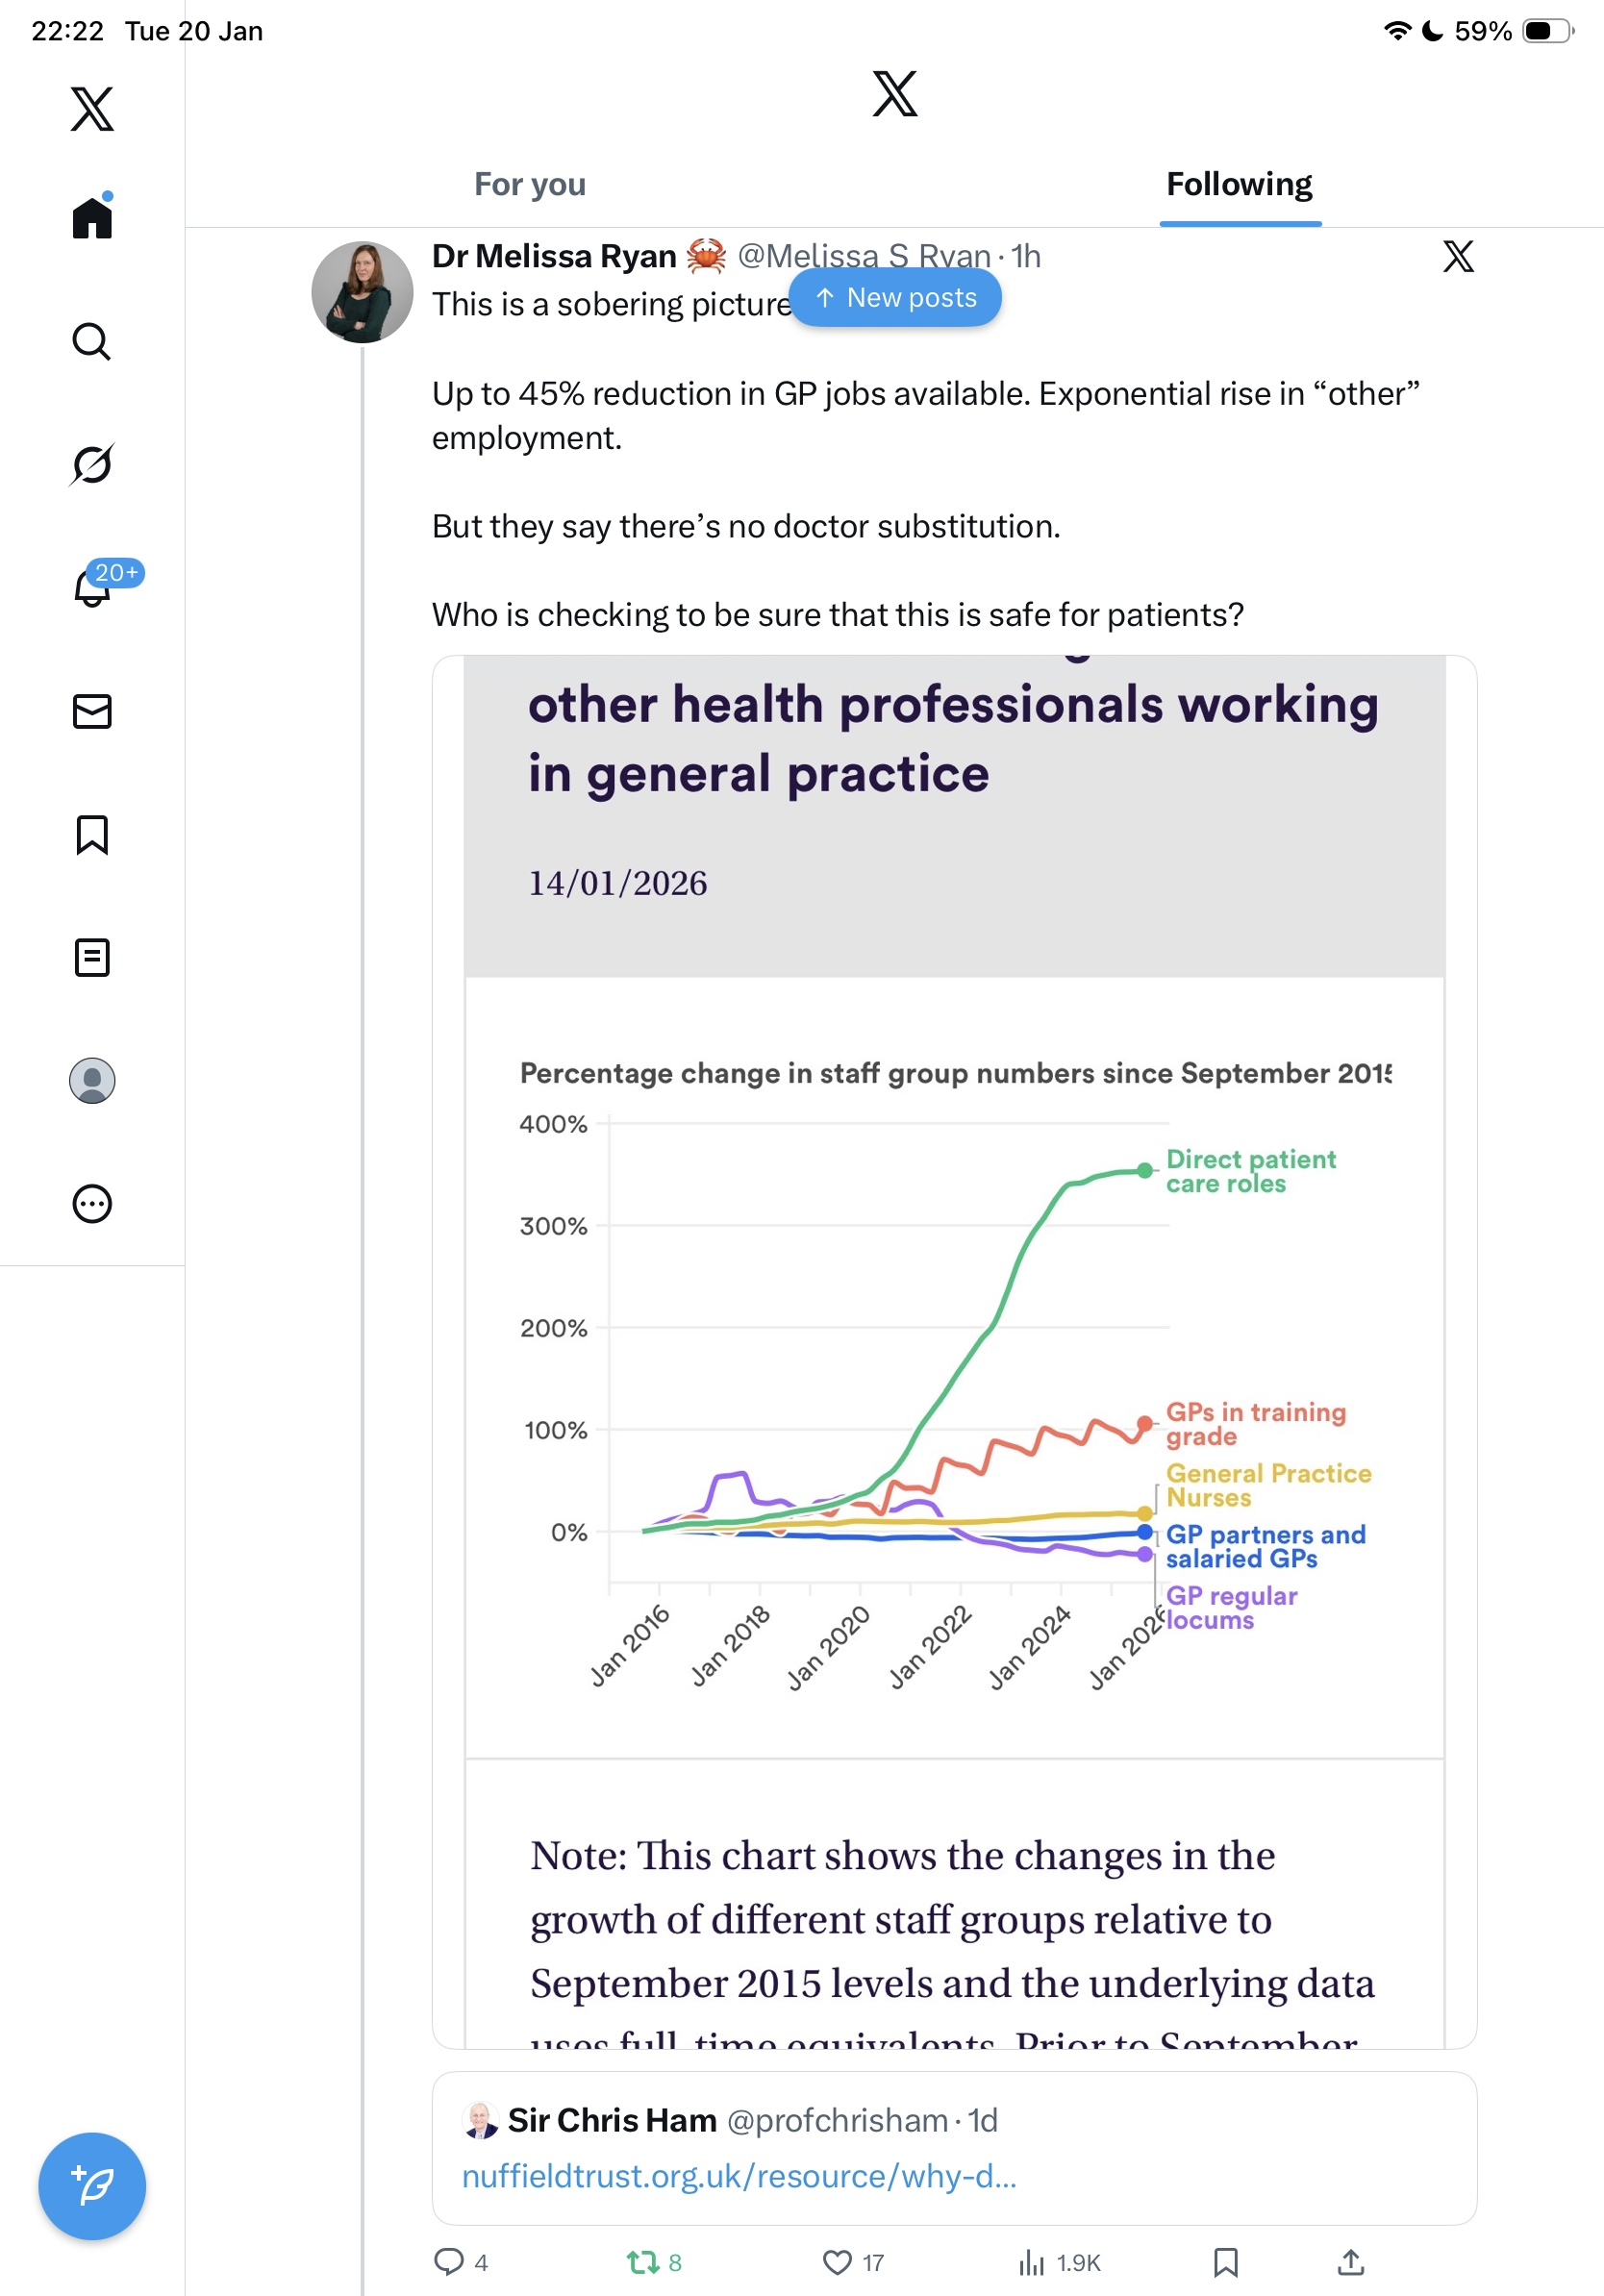The width and height of the screenshot is (1604, 2296).
Task: Switch to the For you tab
Action: [x=530, y=185]
